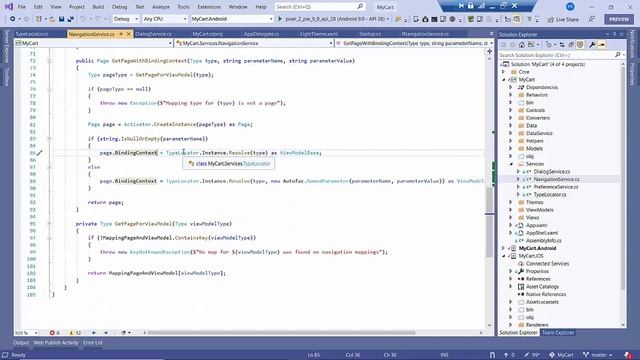Open the zoom level dropdown showing 100 %
The width and height of the screenshot is (640, 360).
pos(27,333)
